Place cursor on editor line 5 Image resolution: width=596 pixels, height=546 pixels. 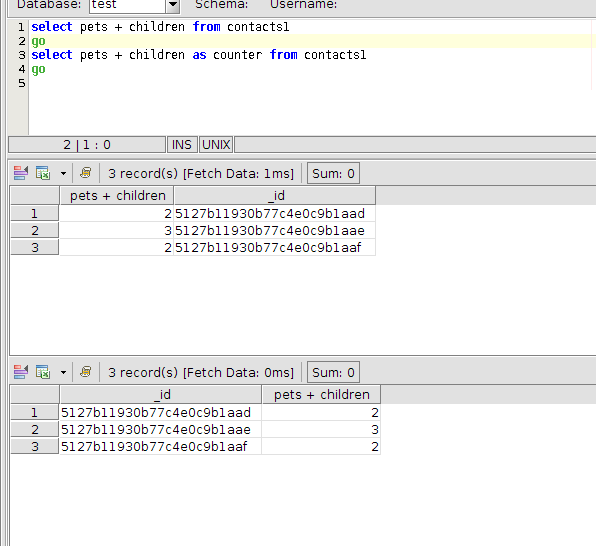click(x=310, y=83)
